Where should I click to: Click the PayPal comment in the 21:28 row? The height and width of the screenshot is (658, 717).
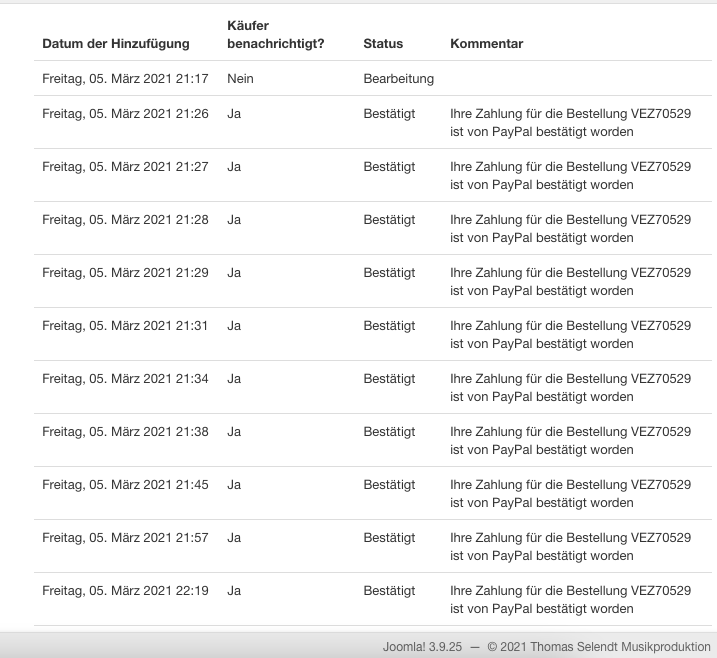click(570, 229)
